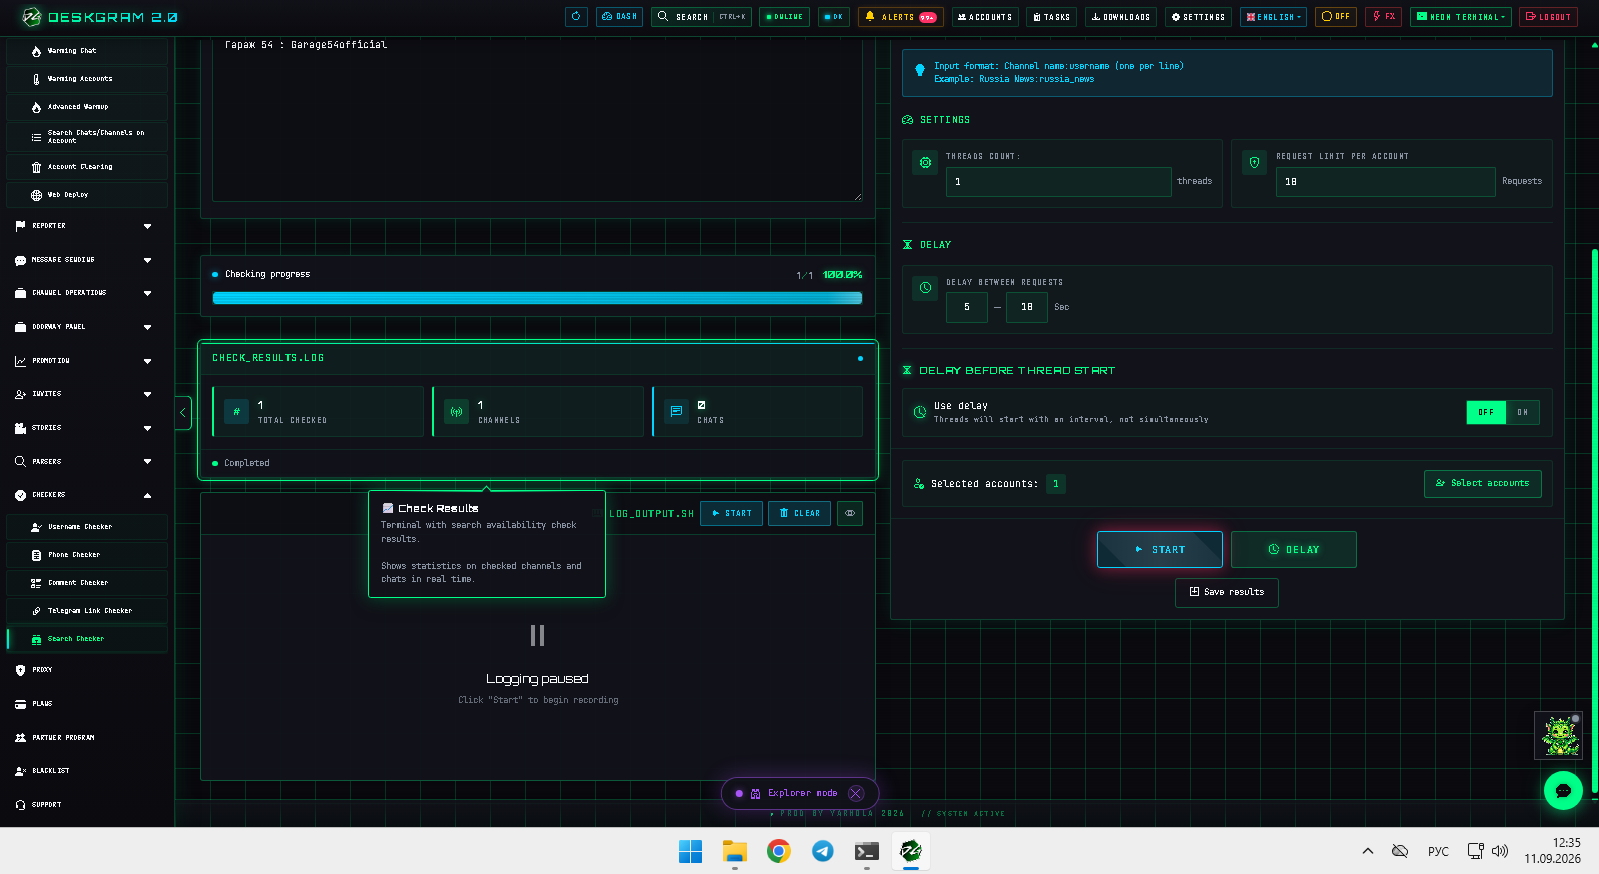Image resolution: width=1599 pixels, height=874 pixels.
Task: Click the Delay button beside Start
Action: [x=1293, y=550]
